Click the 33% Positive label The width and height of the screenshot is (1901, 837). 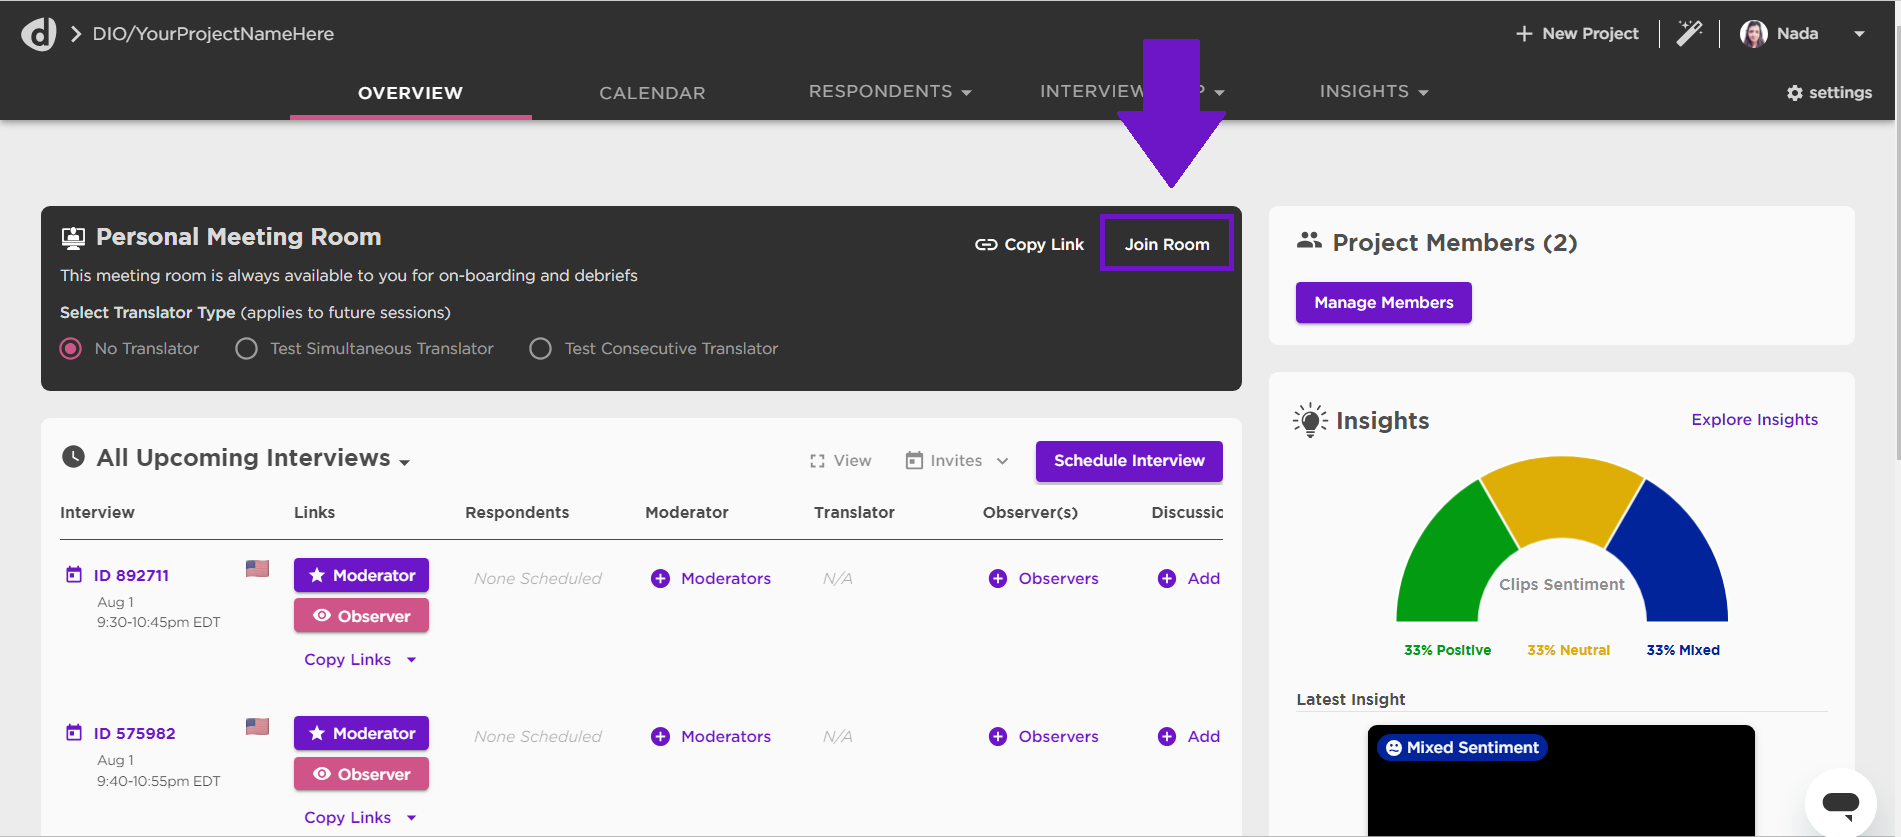click(x=1447, y=650)
